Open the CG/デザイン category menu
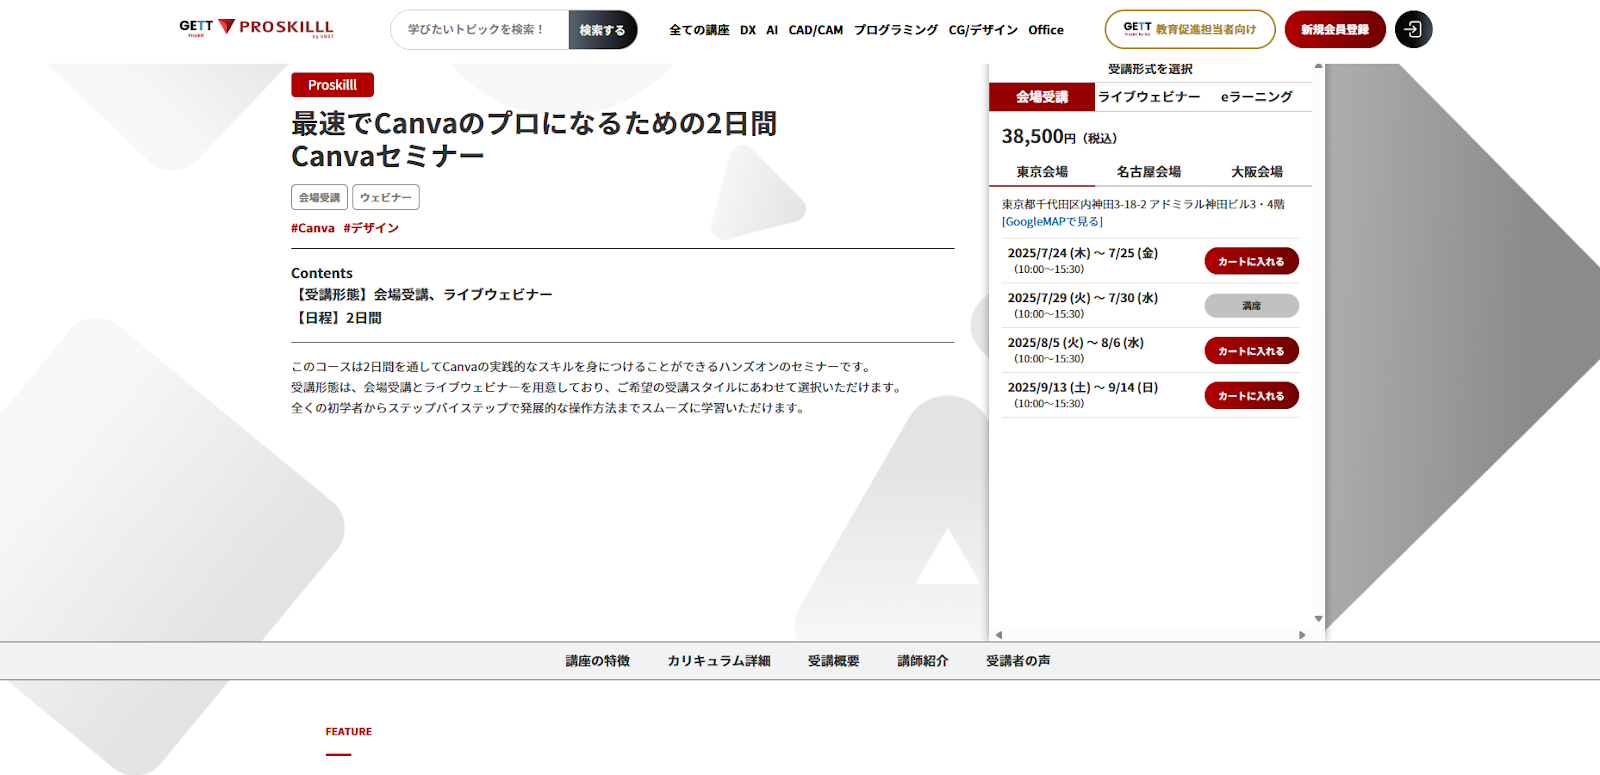1600x775 pixels. click(983, 30)
